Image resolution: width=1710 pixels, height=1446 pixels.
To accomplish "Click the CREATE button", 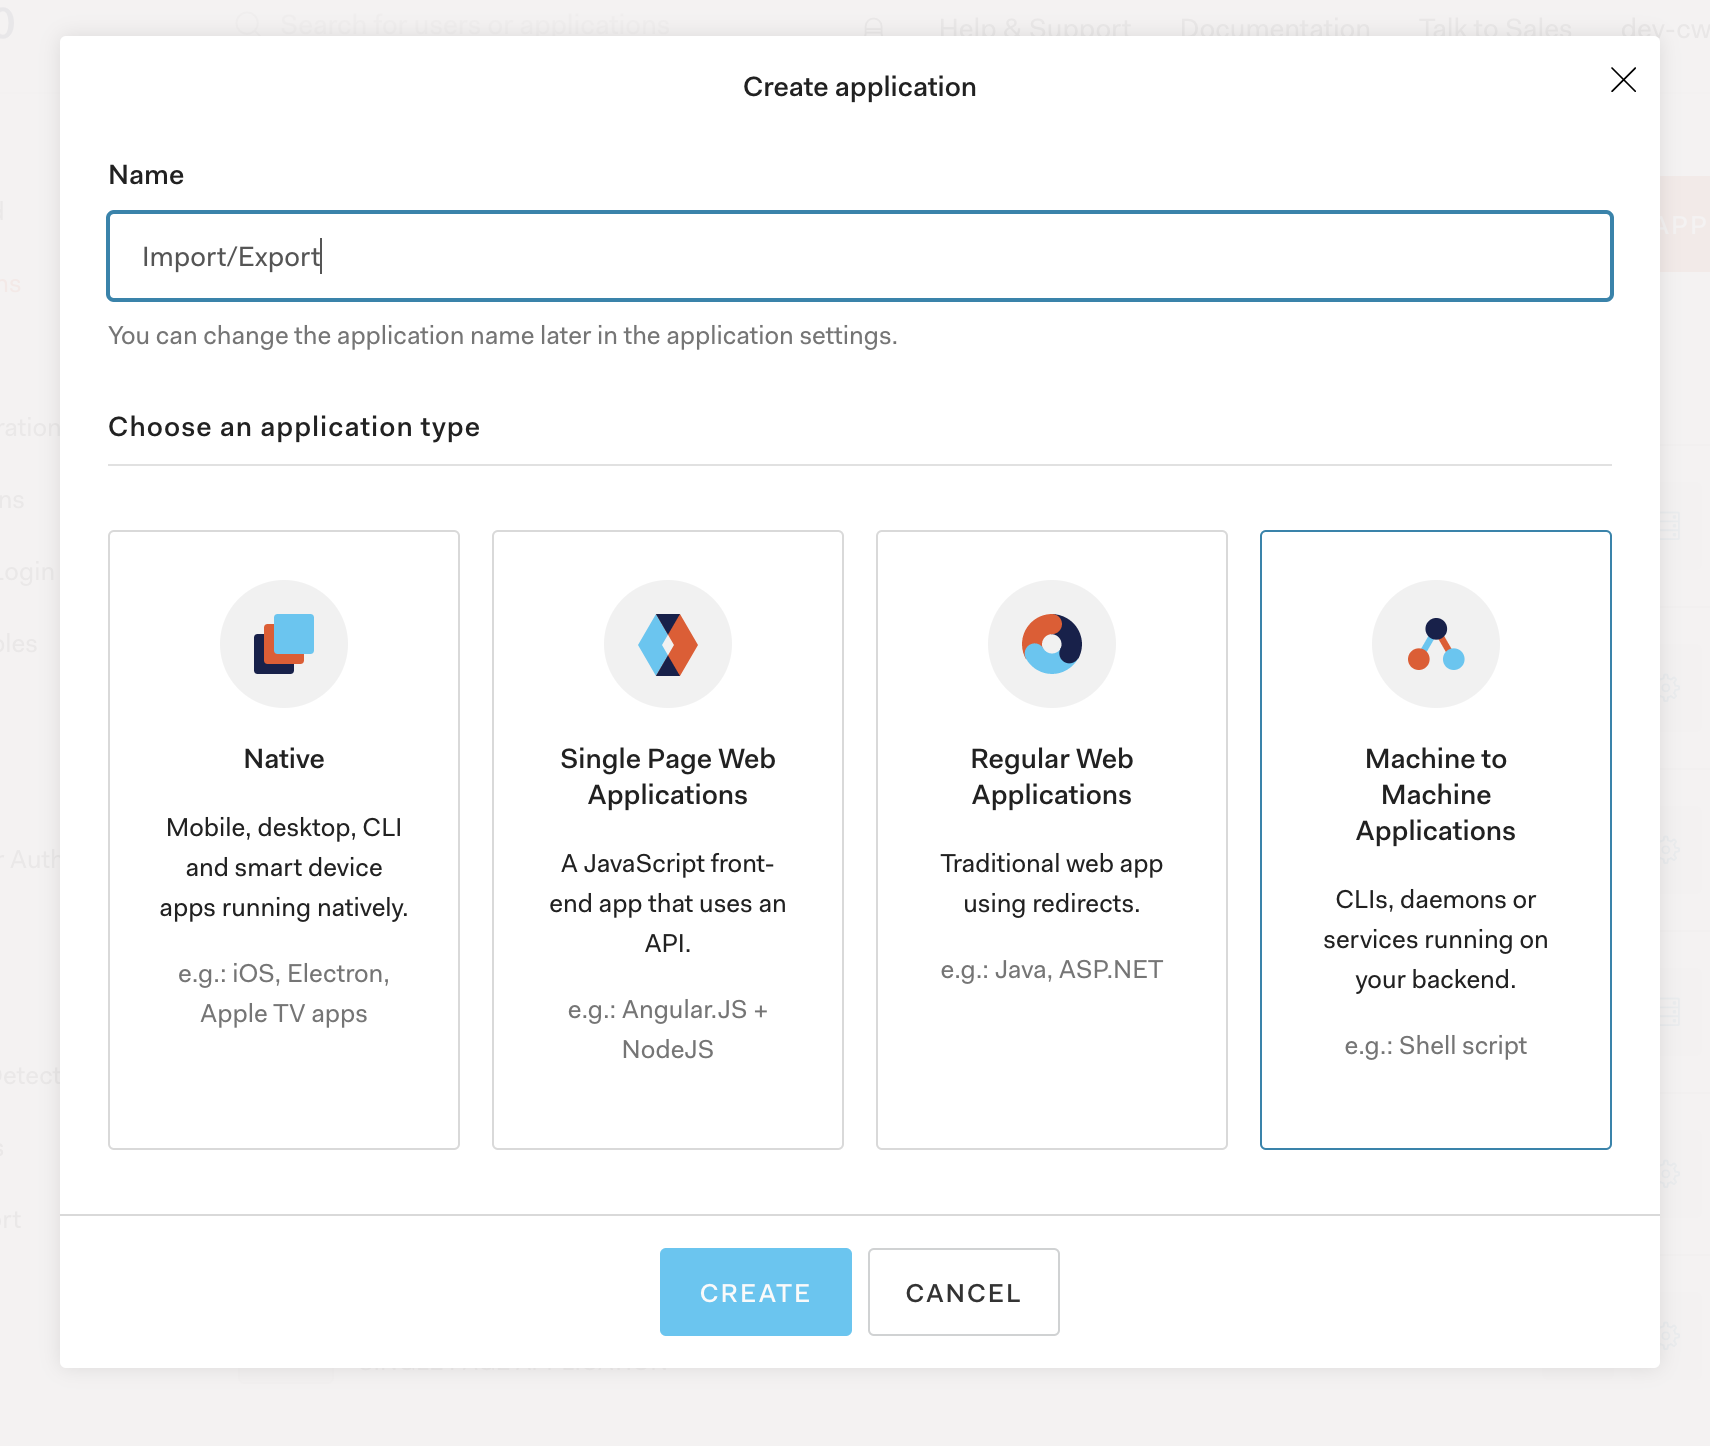I will tap(755, 1292).
